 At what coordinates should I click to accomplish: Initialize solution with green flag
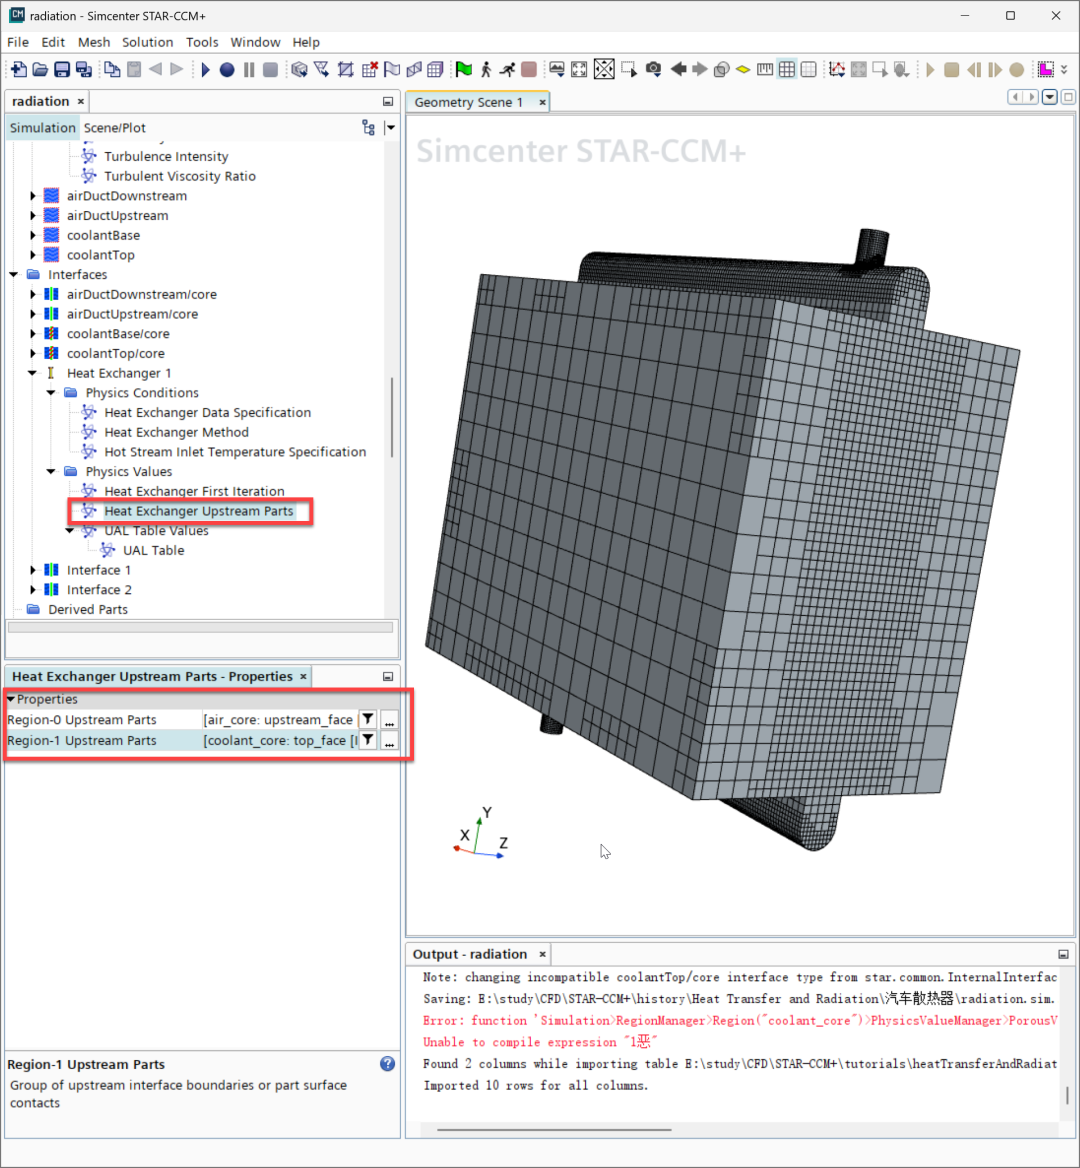pos(464,69)
